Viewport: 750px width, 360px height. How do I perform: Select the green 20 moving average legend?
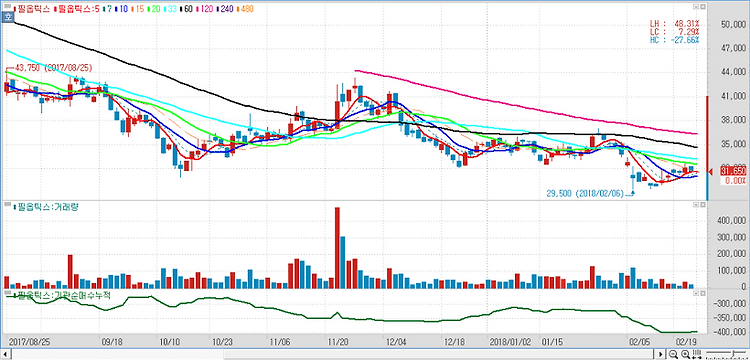154,9
